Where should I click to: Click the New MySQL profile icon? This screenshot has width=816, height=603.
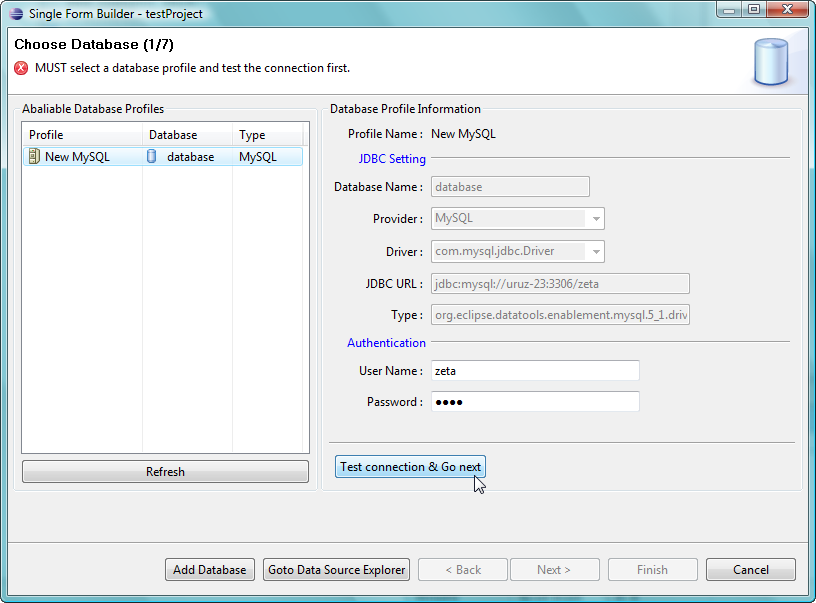[x=33, y=156]
